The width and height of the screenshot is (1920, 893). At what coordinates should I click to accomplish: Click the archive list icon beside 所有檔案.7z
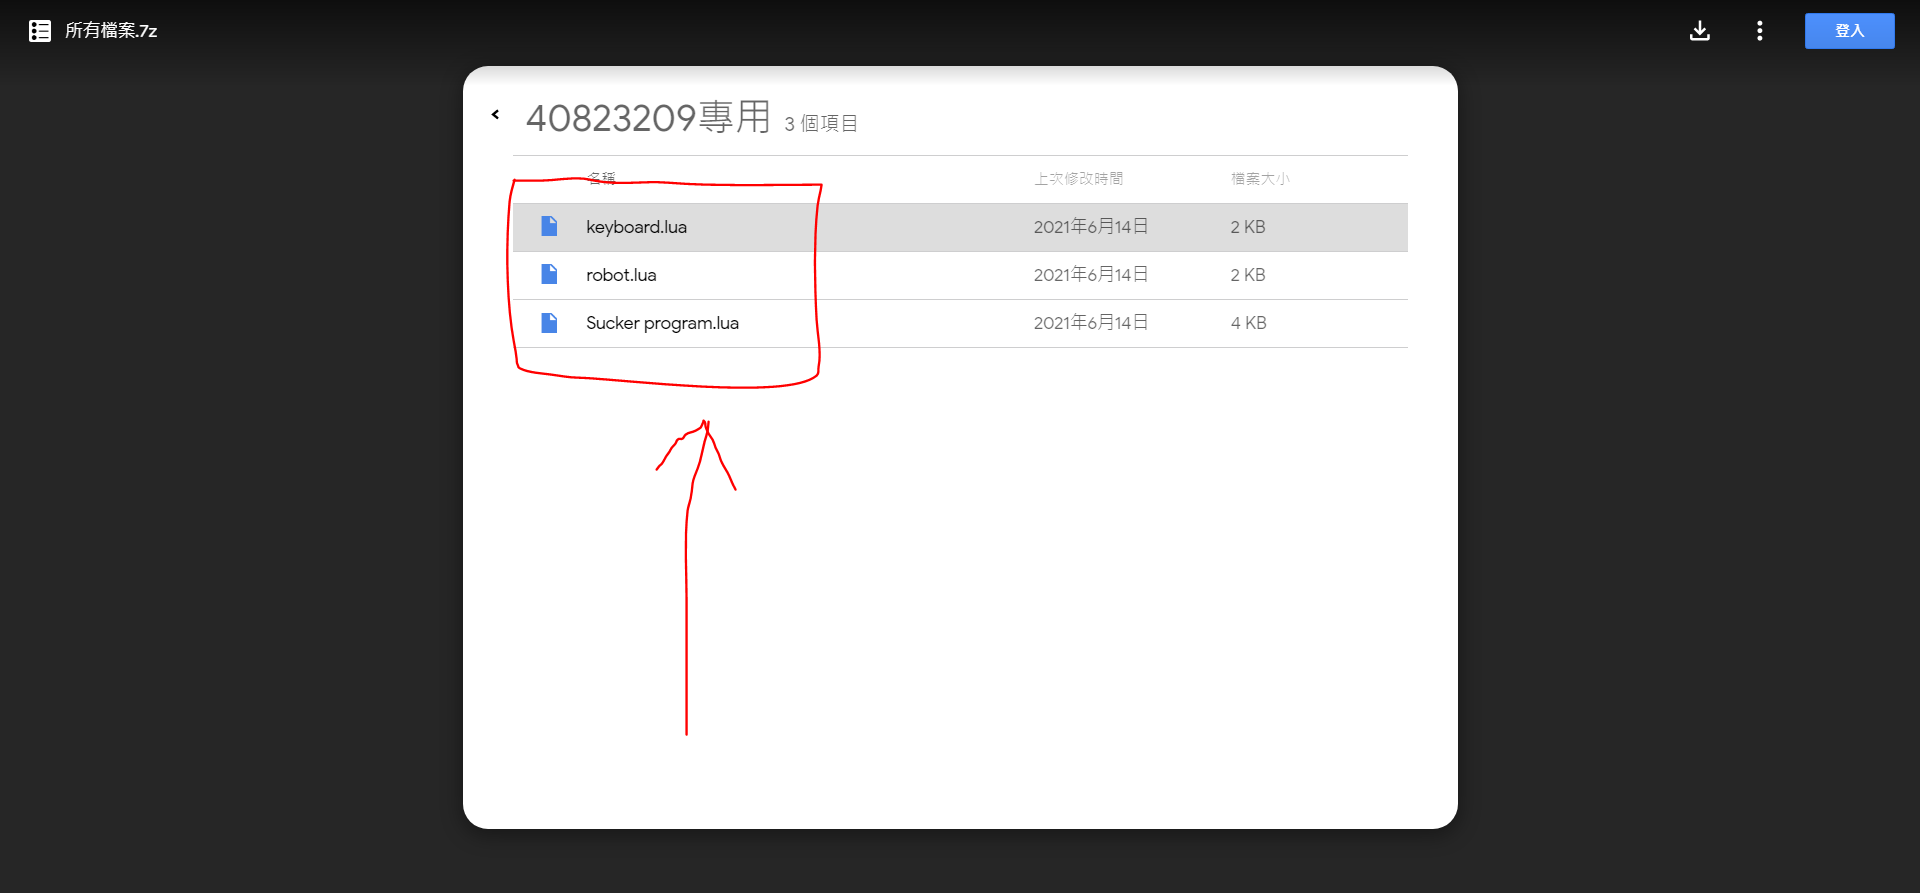pos(40,31)
